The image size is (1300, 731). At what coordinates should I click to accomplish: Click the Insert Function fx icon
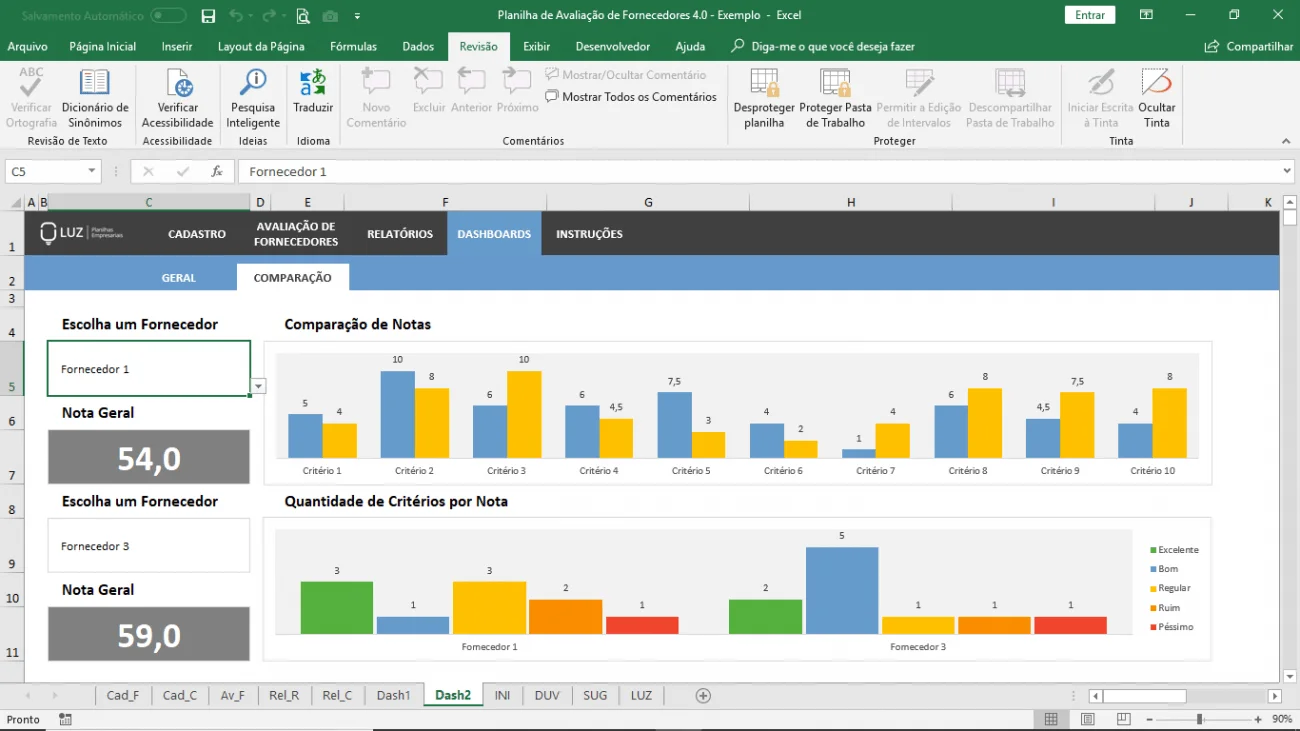click(x=216, y=172)
